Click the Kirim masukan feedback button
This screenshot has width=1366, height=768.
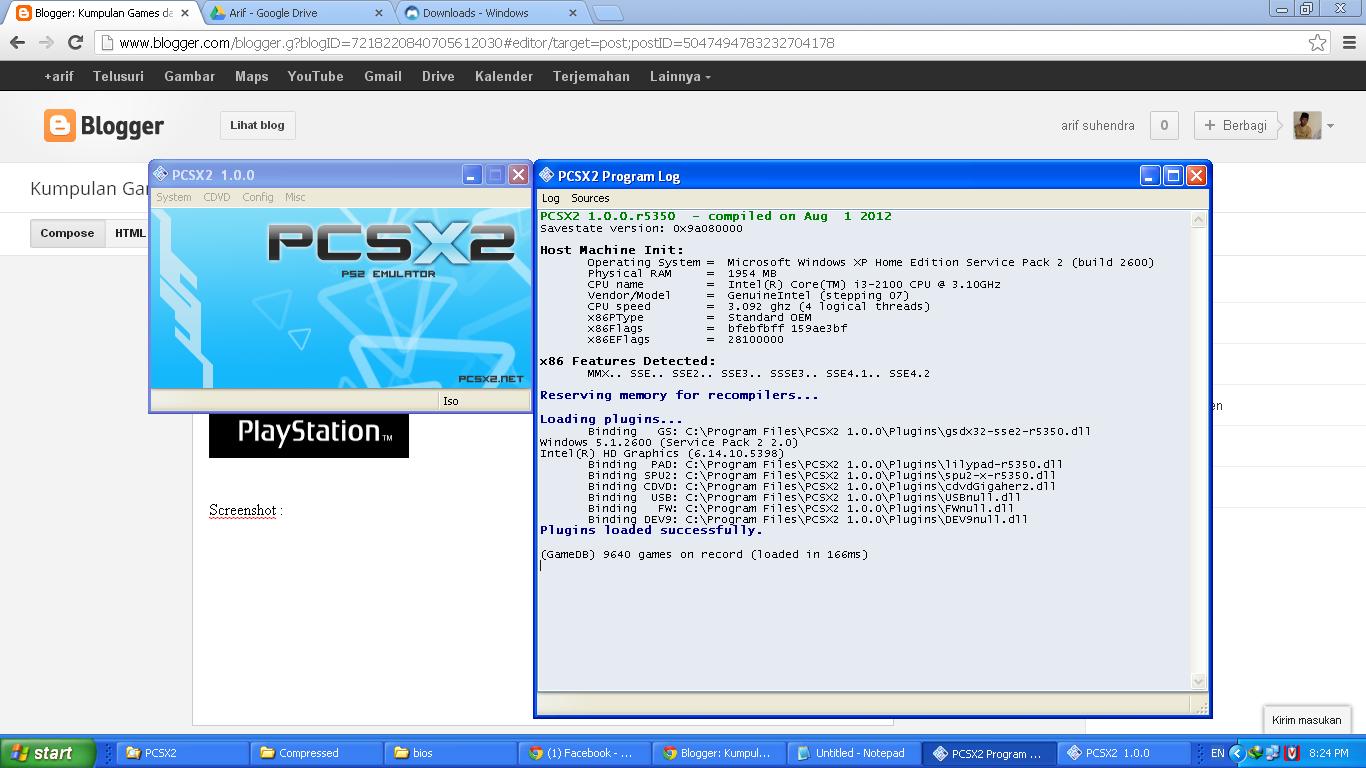tap(1307, 720)
